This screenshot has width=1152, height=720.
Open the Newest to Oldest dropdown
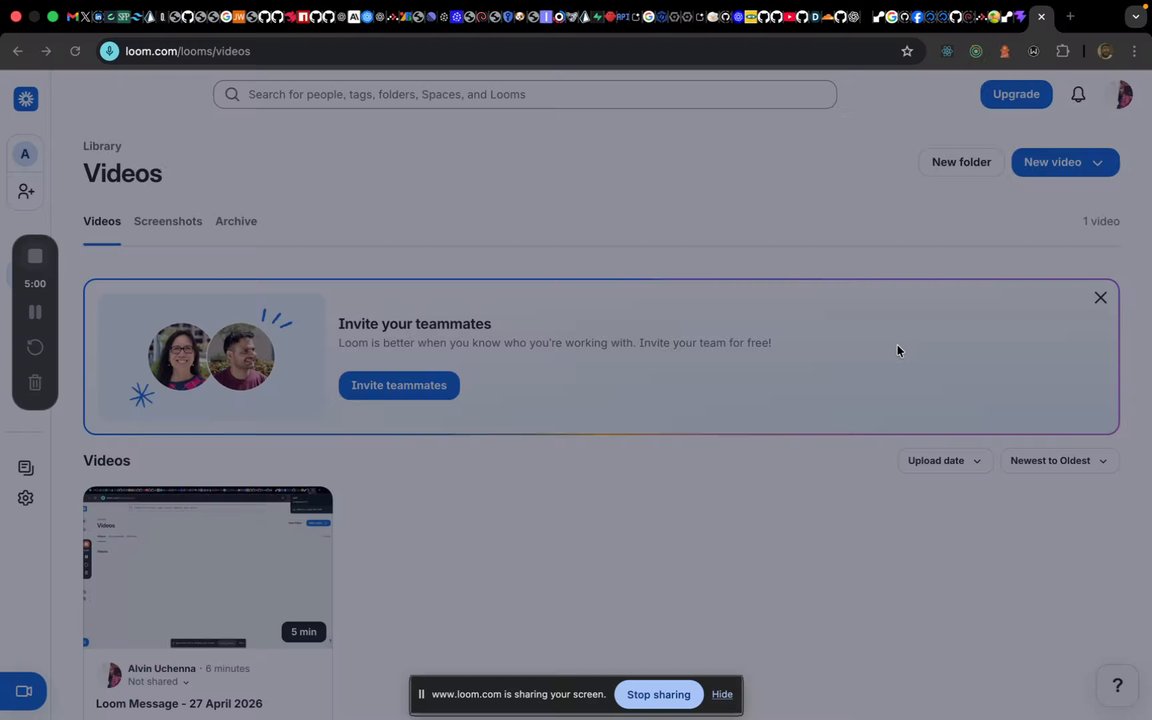coord(1059,461)
